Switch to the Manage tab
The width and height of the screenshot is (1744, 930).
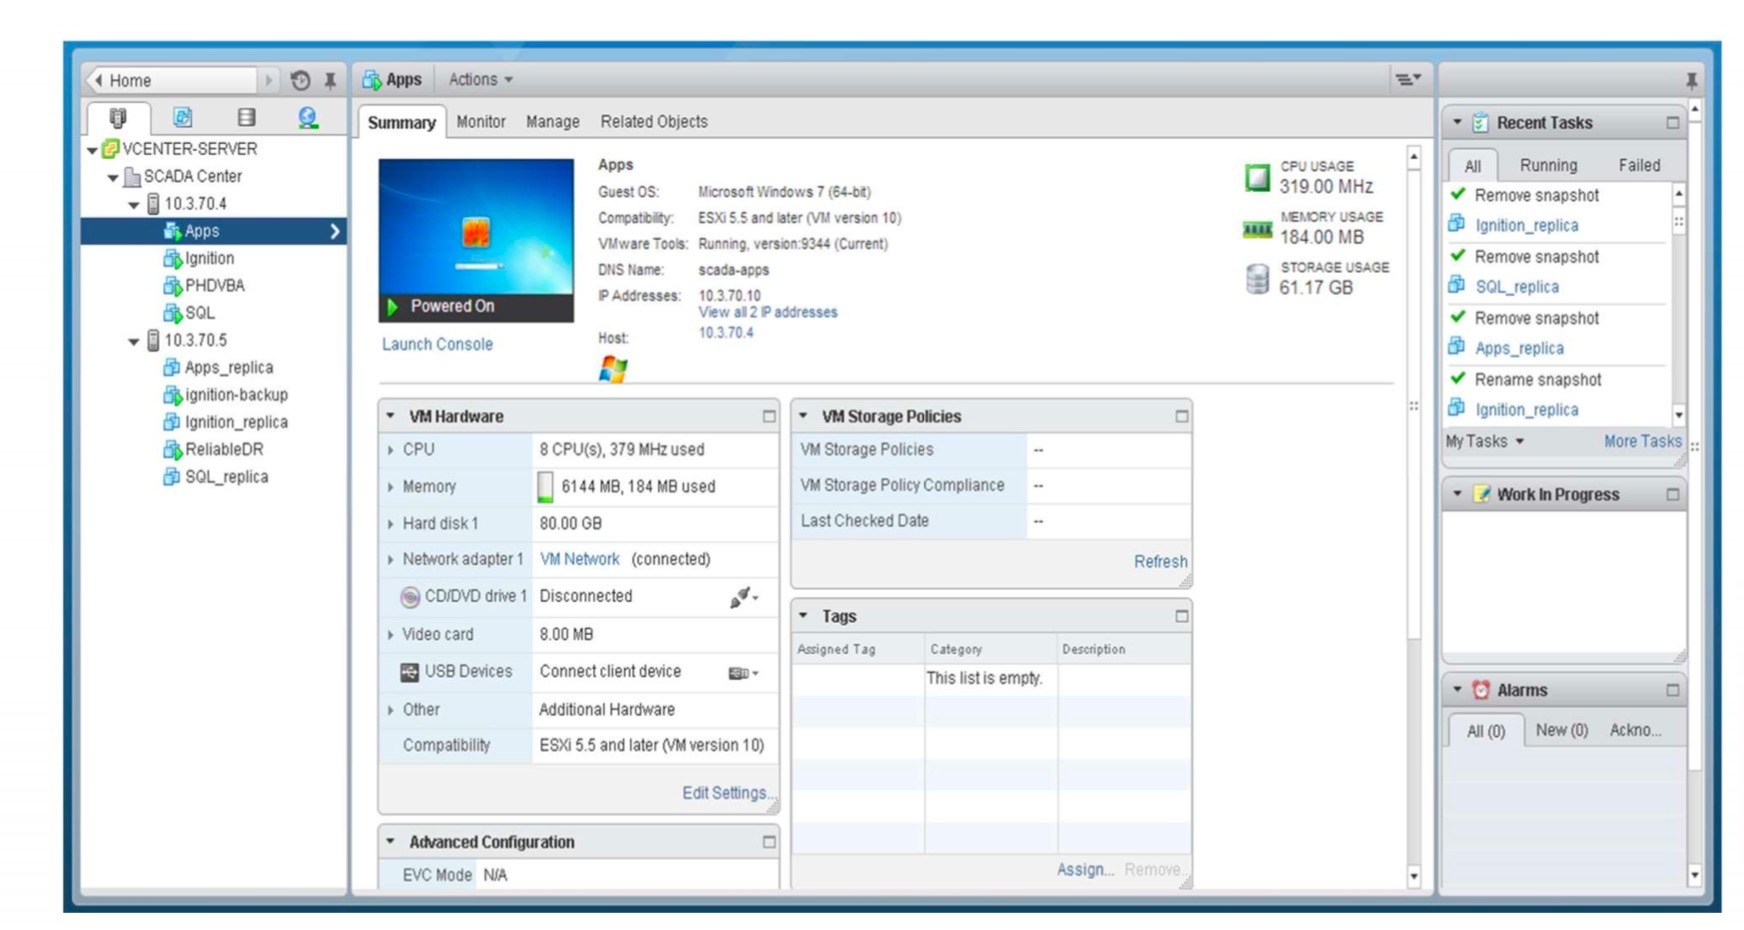[553, 121]
